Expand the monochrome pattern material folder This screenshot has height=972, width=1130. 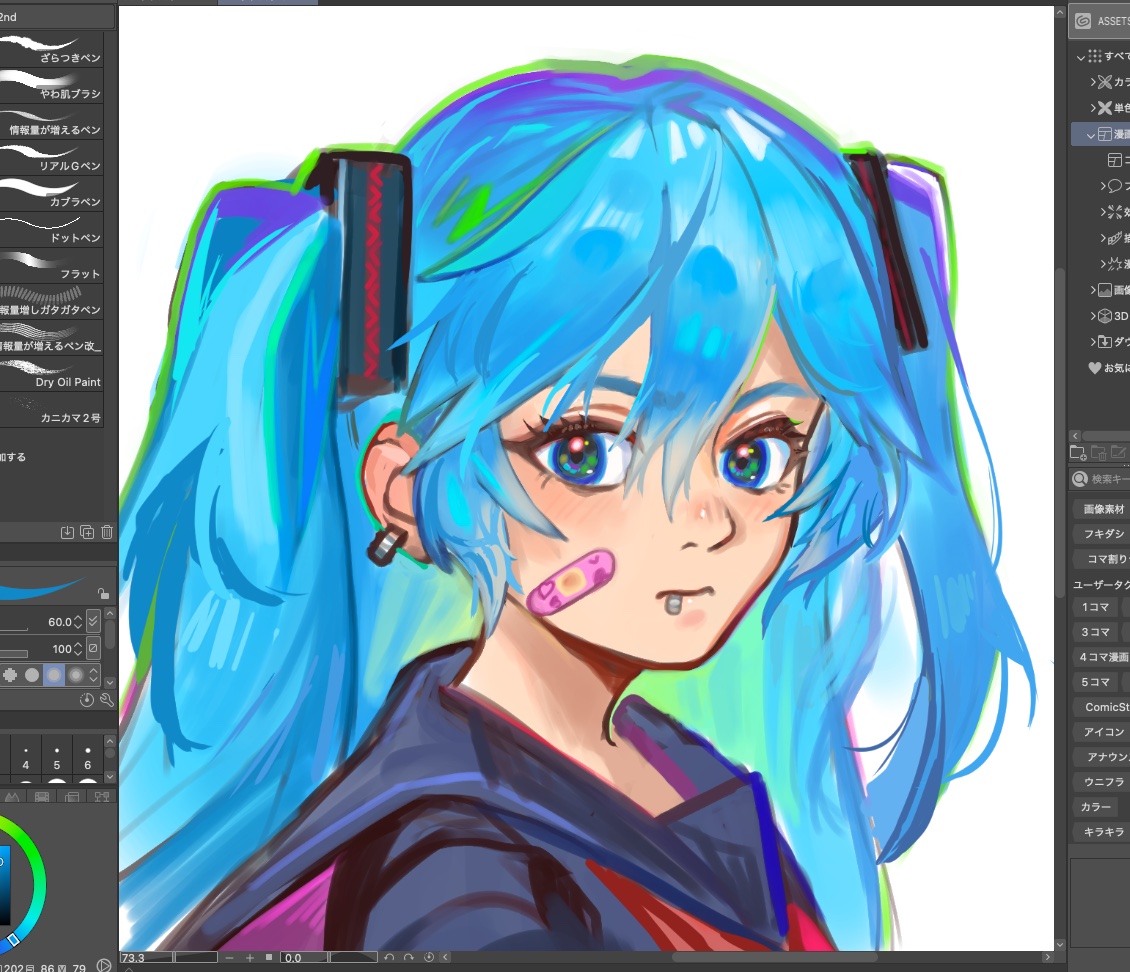tap(1093, 108)
